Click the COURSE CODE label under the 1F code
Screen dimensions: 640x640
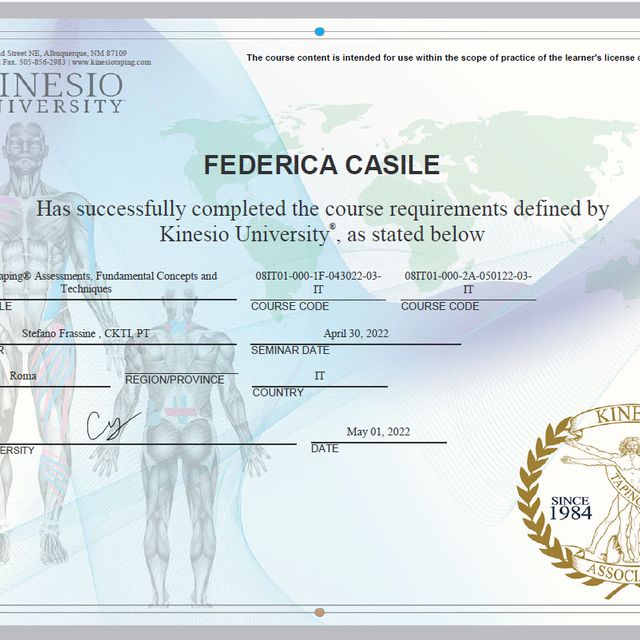pos(290,306)
